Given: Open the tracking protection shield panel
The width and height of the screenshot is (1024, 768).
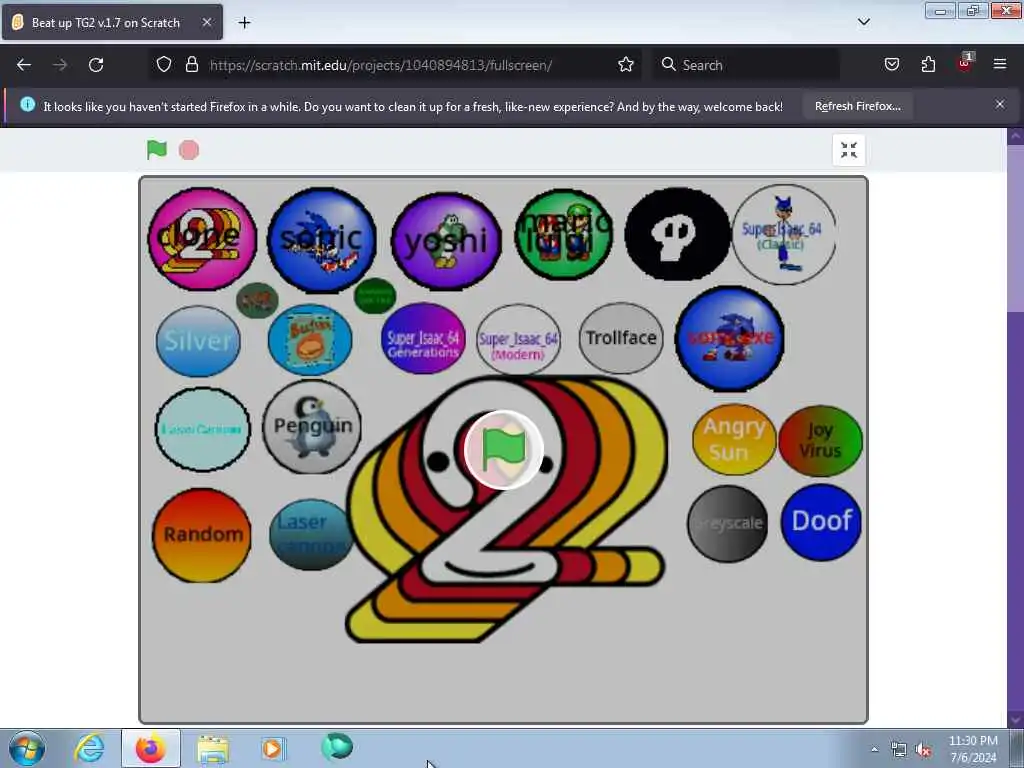Looking at the screenshot, I should coord(164,65).
